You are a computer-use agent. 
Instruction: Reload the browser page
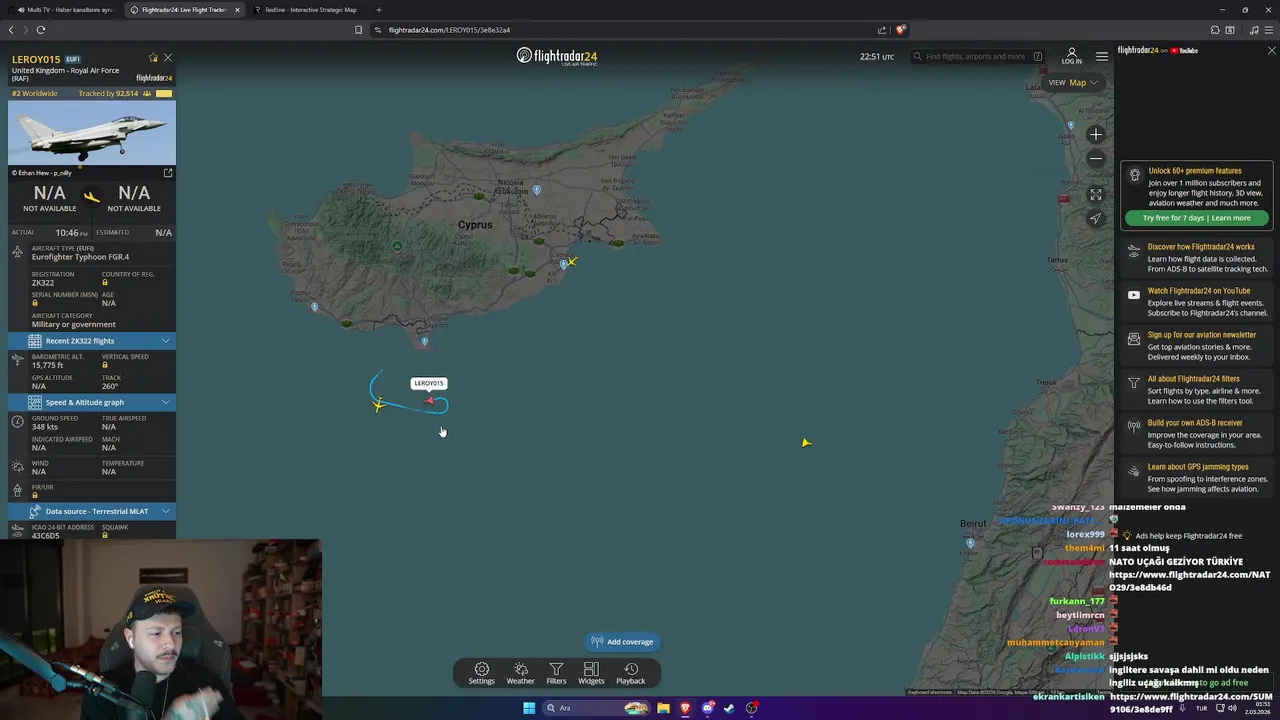[x=40, y=30]
